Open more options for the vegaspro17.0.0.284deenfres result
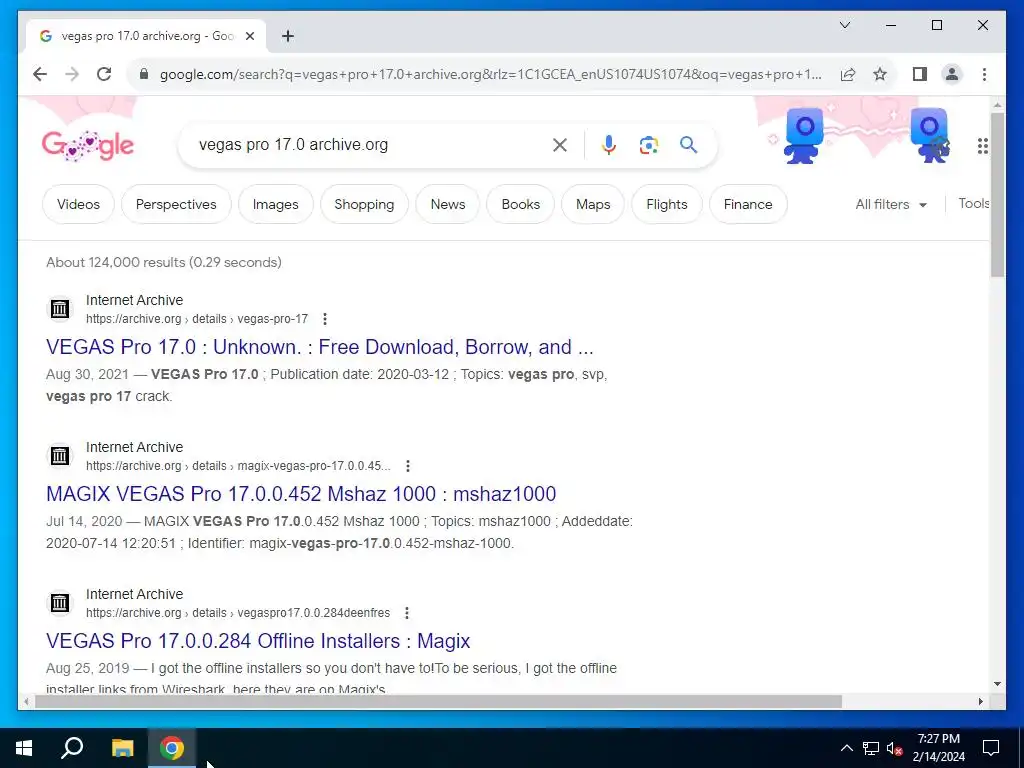 tap(407, 613)
